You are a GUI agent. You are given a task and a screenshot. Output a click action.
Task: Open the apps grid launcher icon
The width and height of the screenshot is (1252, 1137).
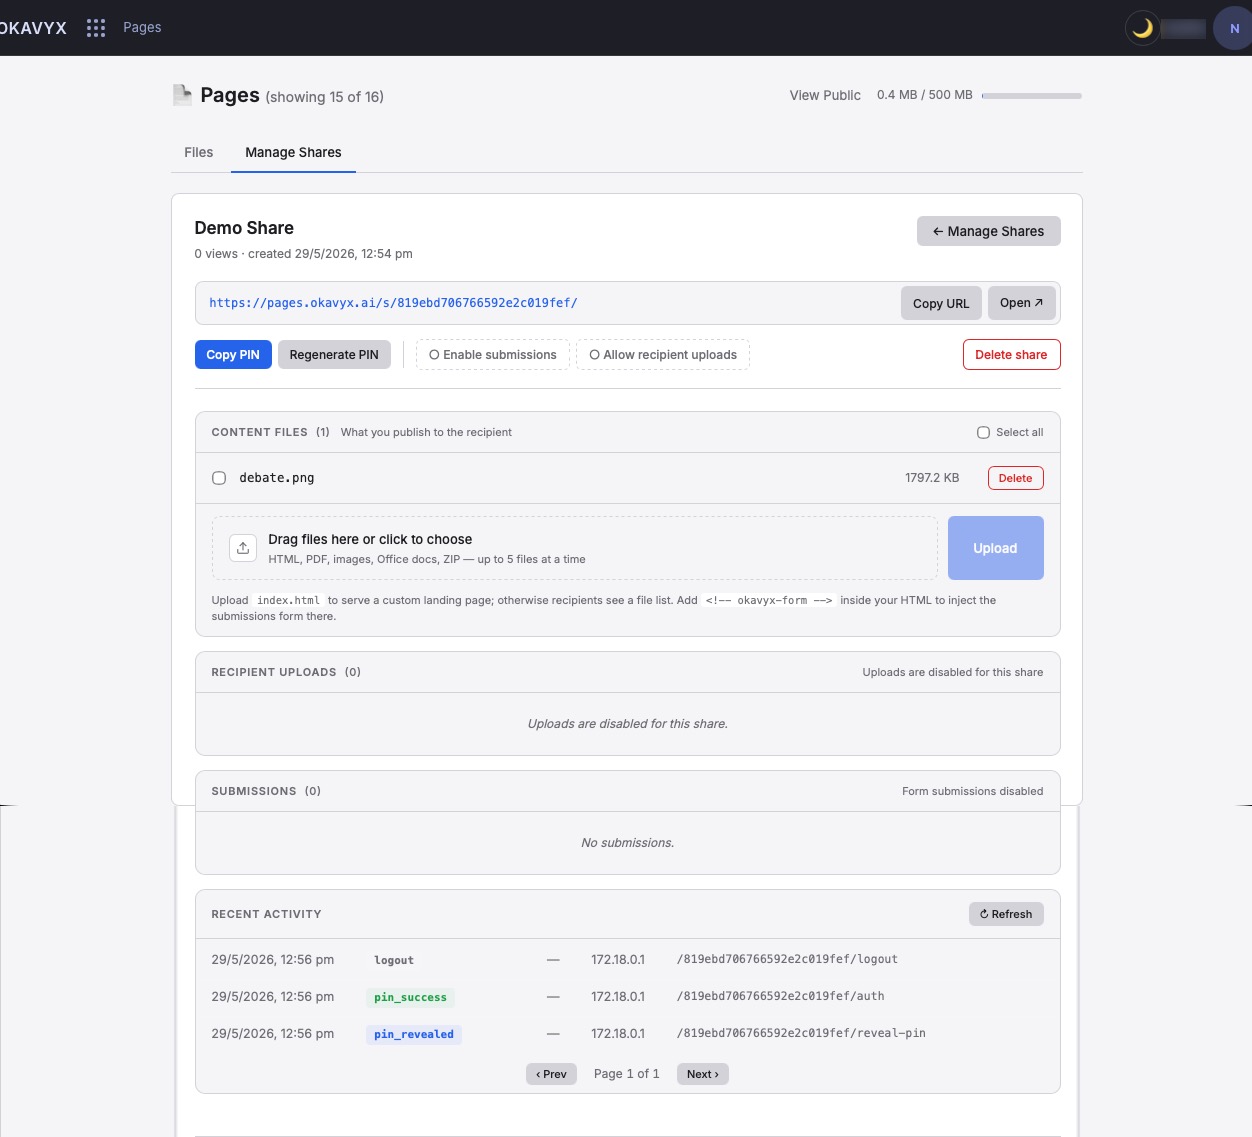coord(96,28)
